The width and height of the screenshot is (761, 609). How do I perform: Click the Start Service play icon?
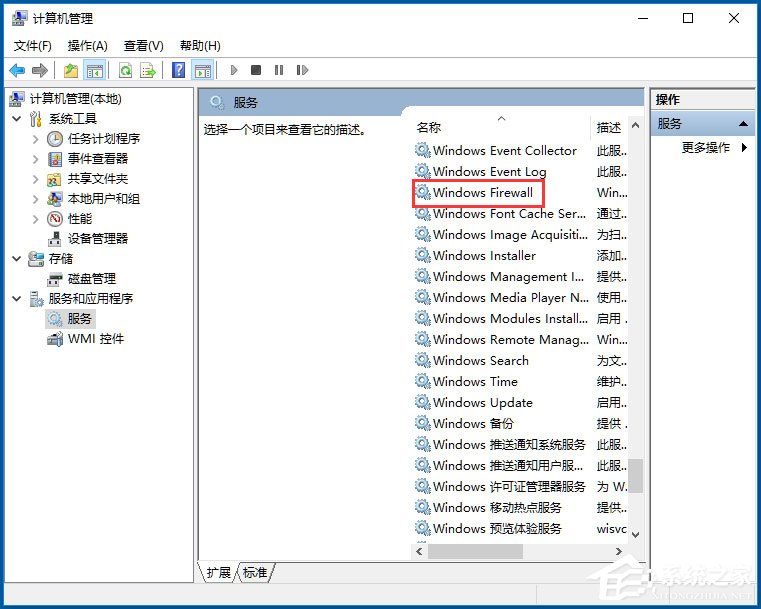coord(234,70)
